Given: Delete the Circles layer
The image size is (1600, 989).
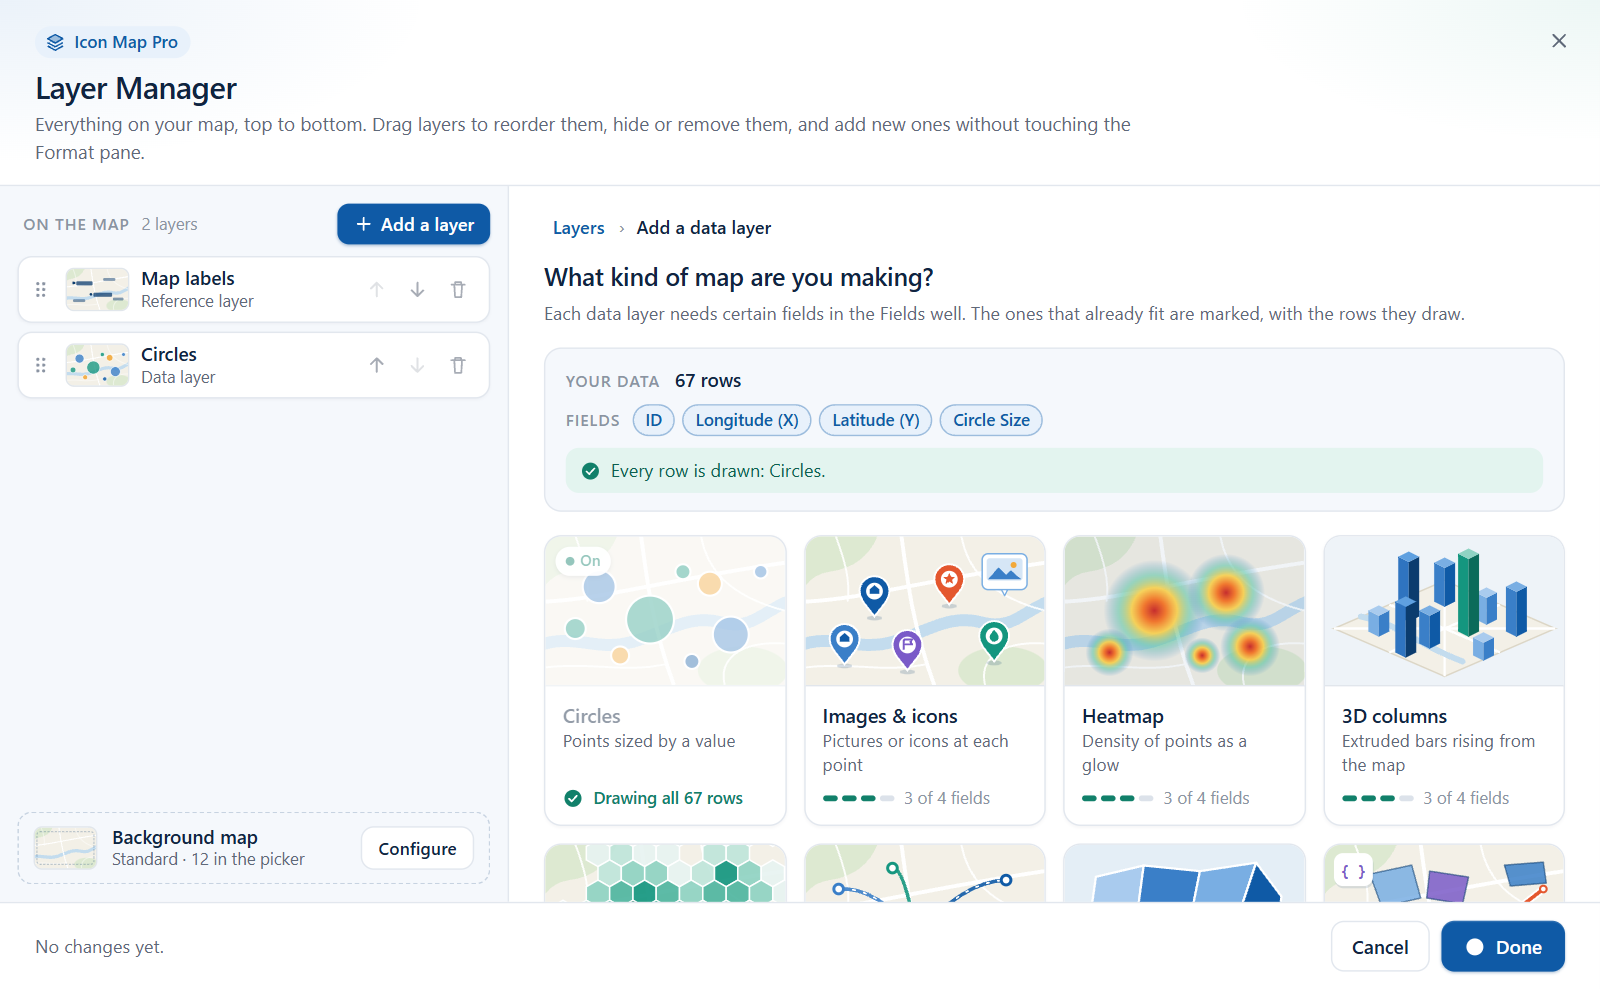Looking at the screenshot, I should click(x=458, y=365).
